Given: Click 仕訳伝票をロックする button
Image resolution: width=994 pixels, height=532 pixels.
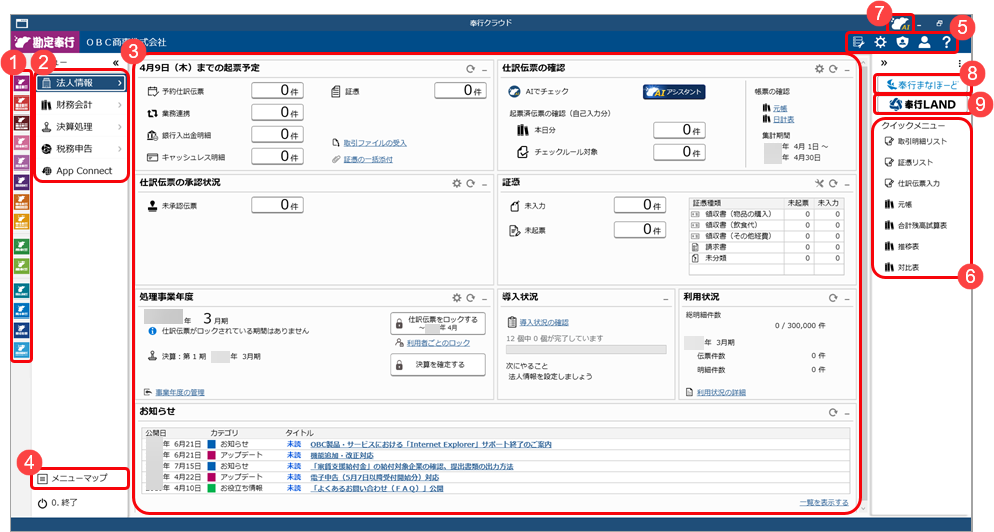Looking at the screenshot, I should (438, 323).
